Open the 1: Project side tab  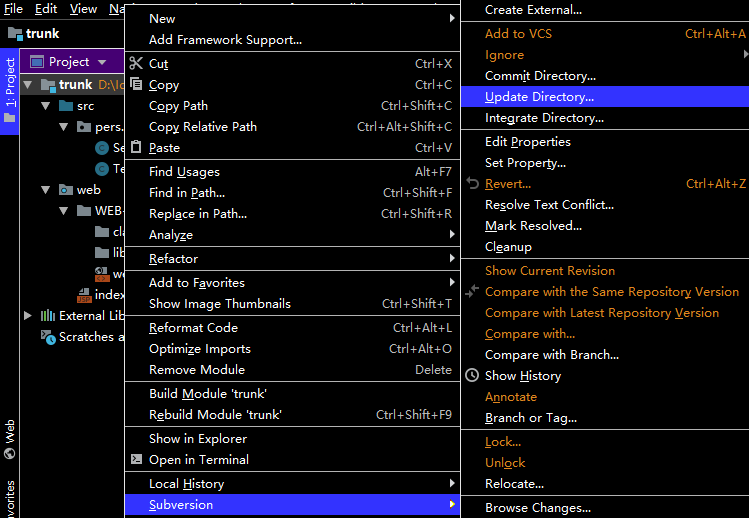tap(10, 91)
